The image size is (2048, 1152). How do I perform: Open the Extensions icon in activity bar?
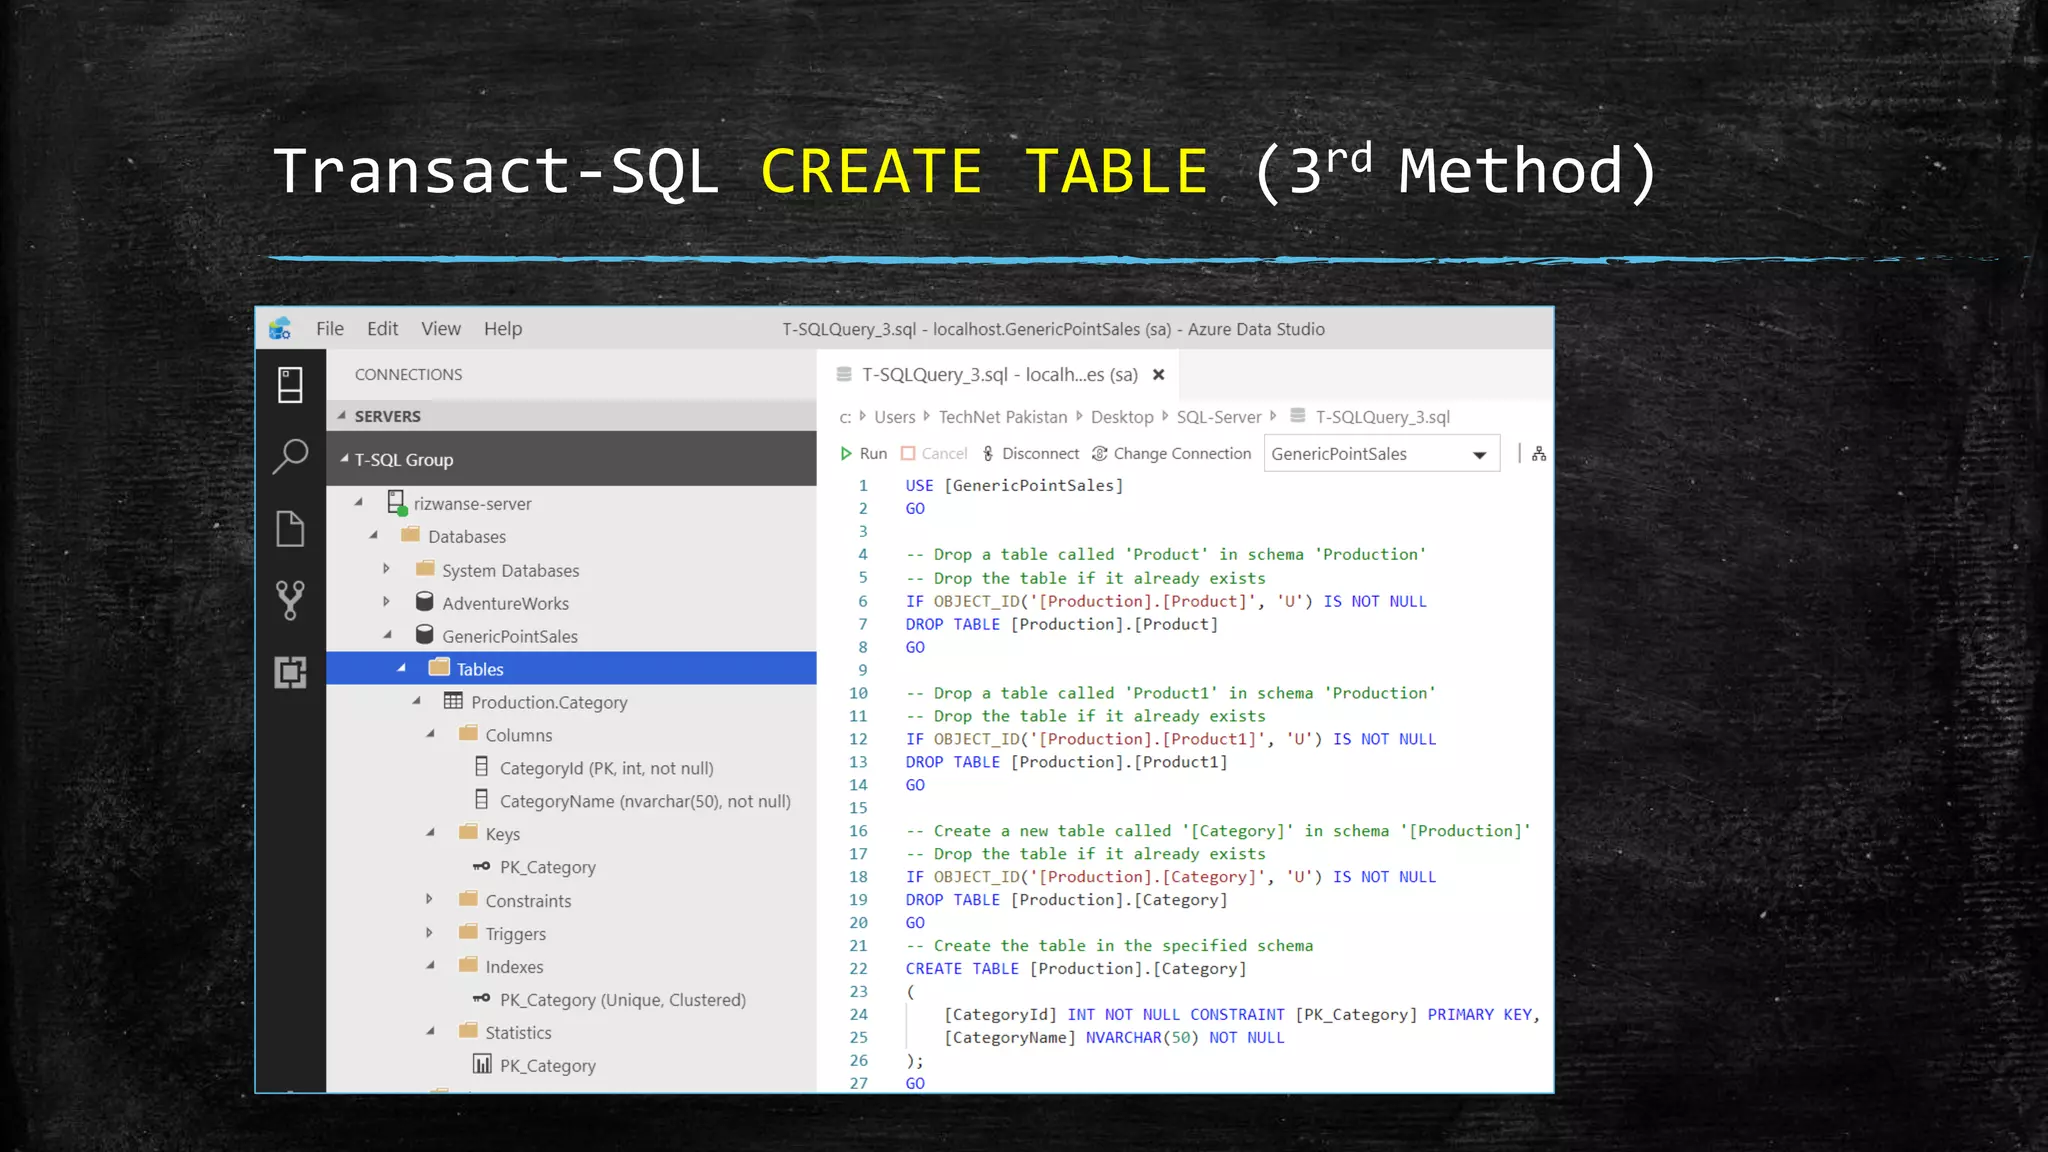[x=290, y=672]
